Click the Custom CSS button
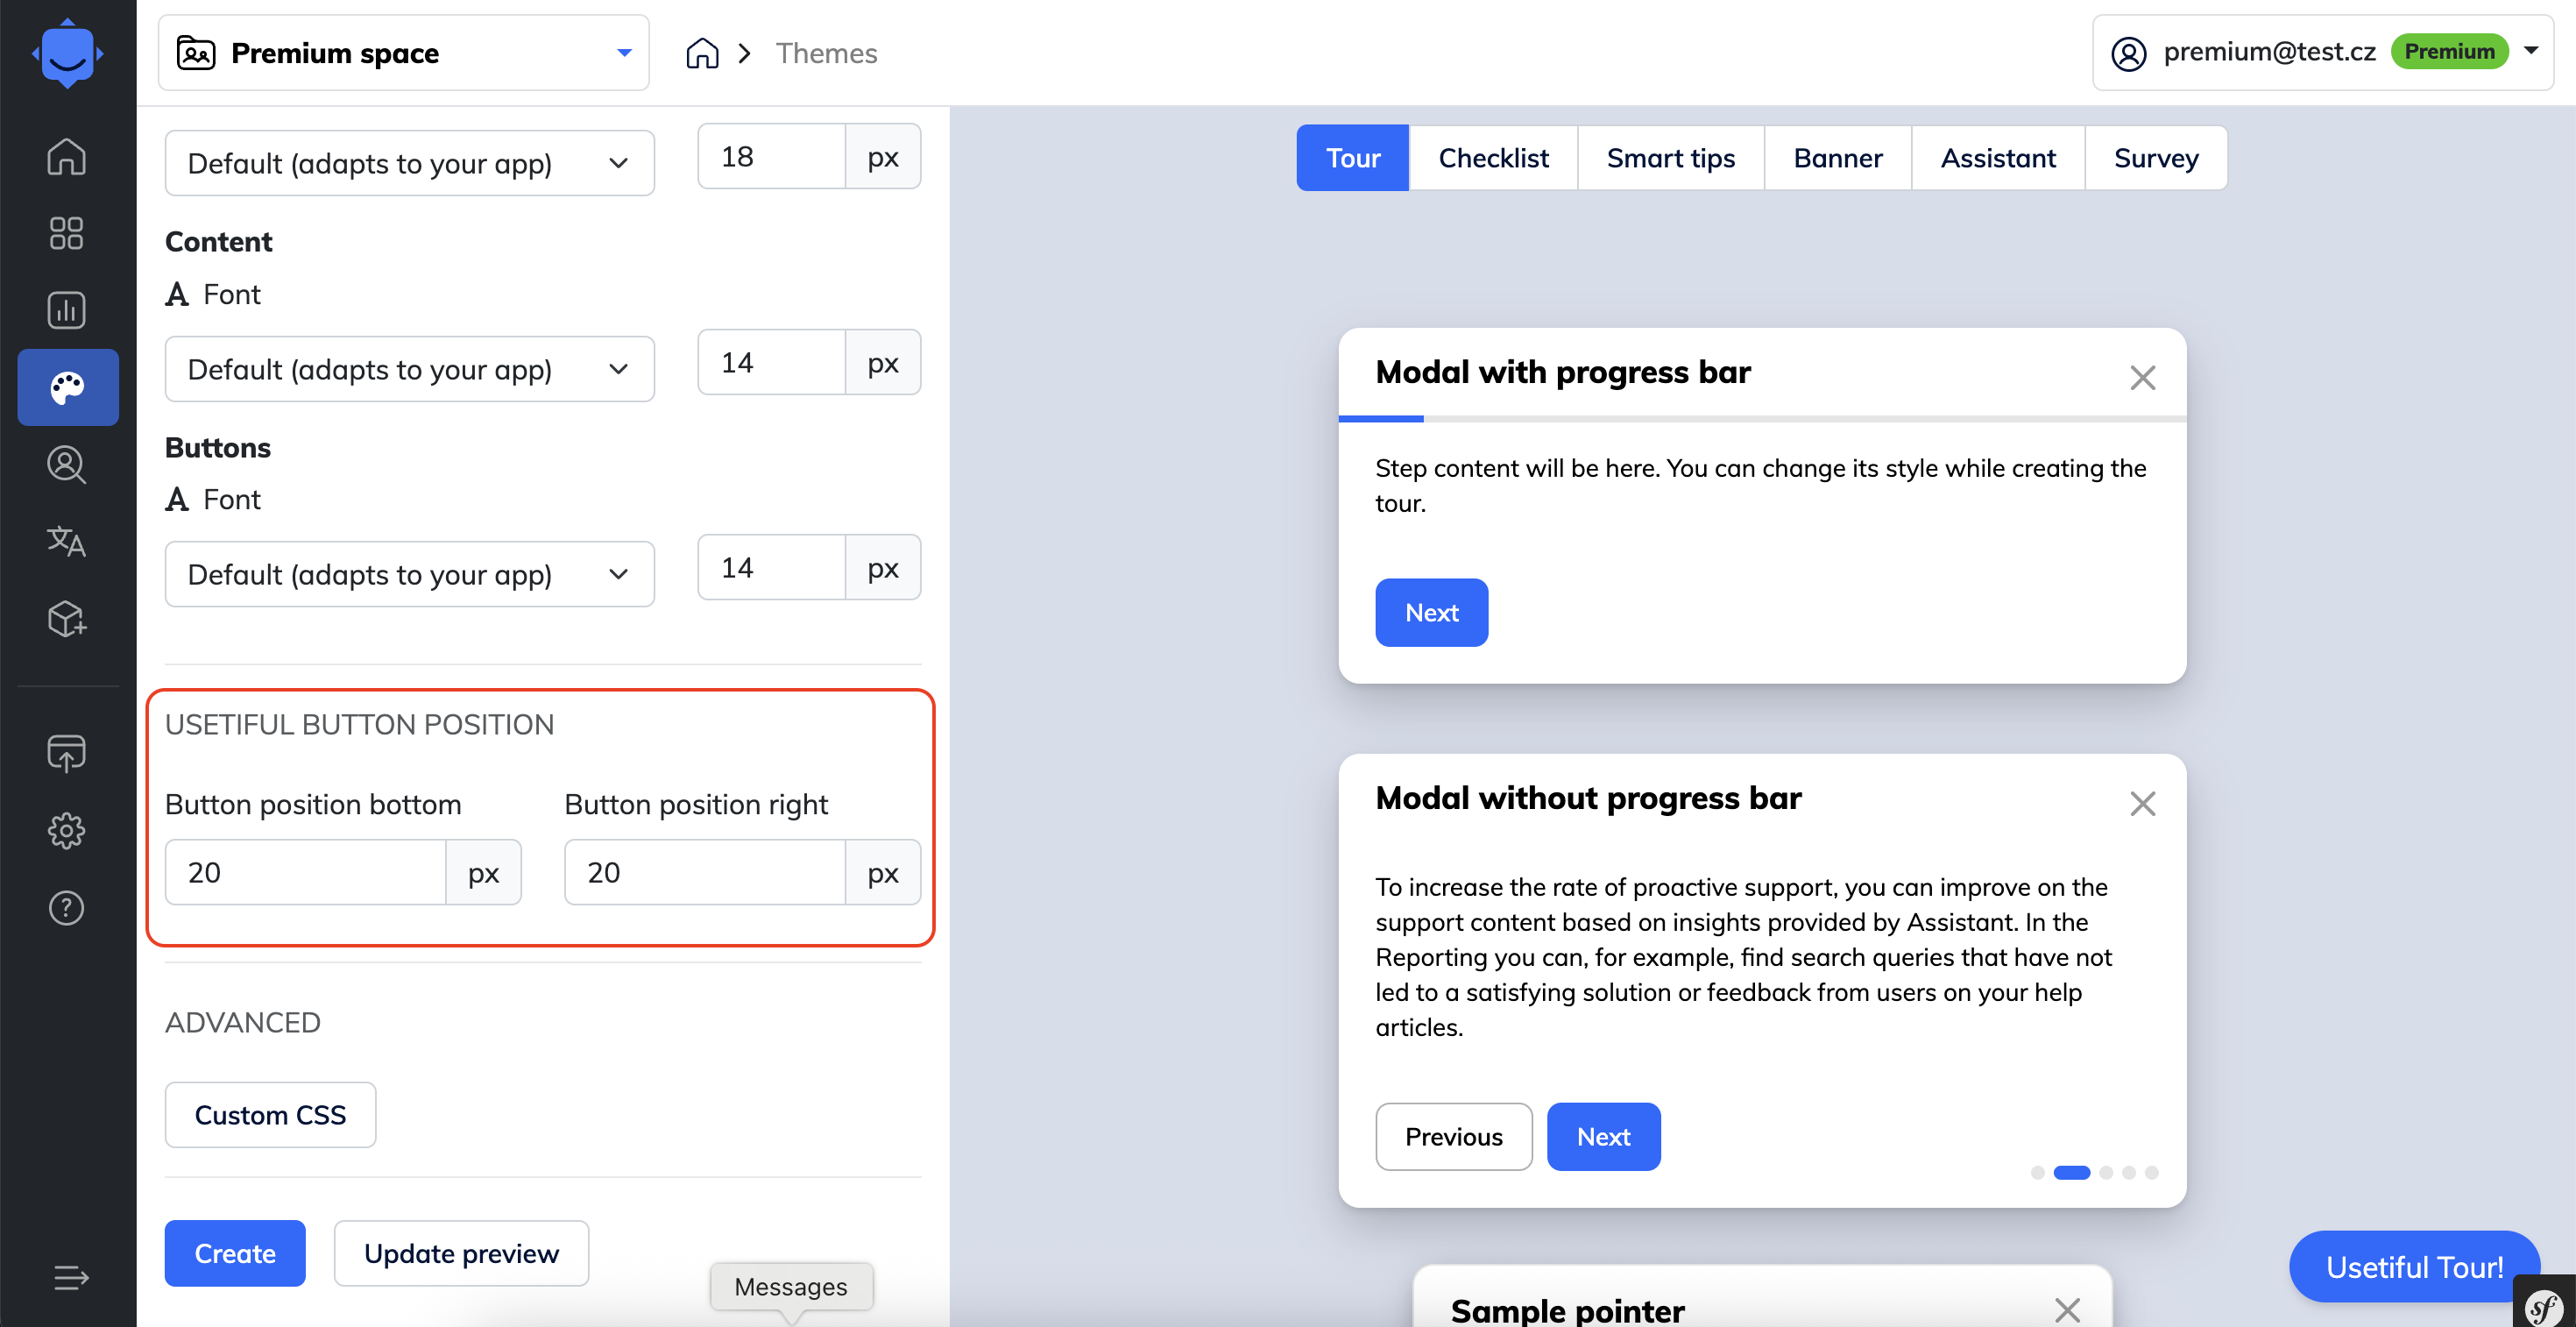This screenshot has width=2576, height=1327. tap(270, 1115)
